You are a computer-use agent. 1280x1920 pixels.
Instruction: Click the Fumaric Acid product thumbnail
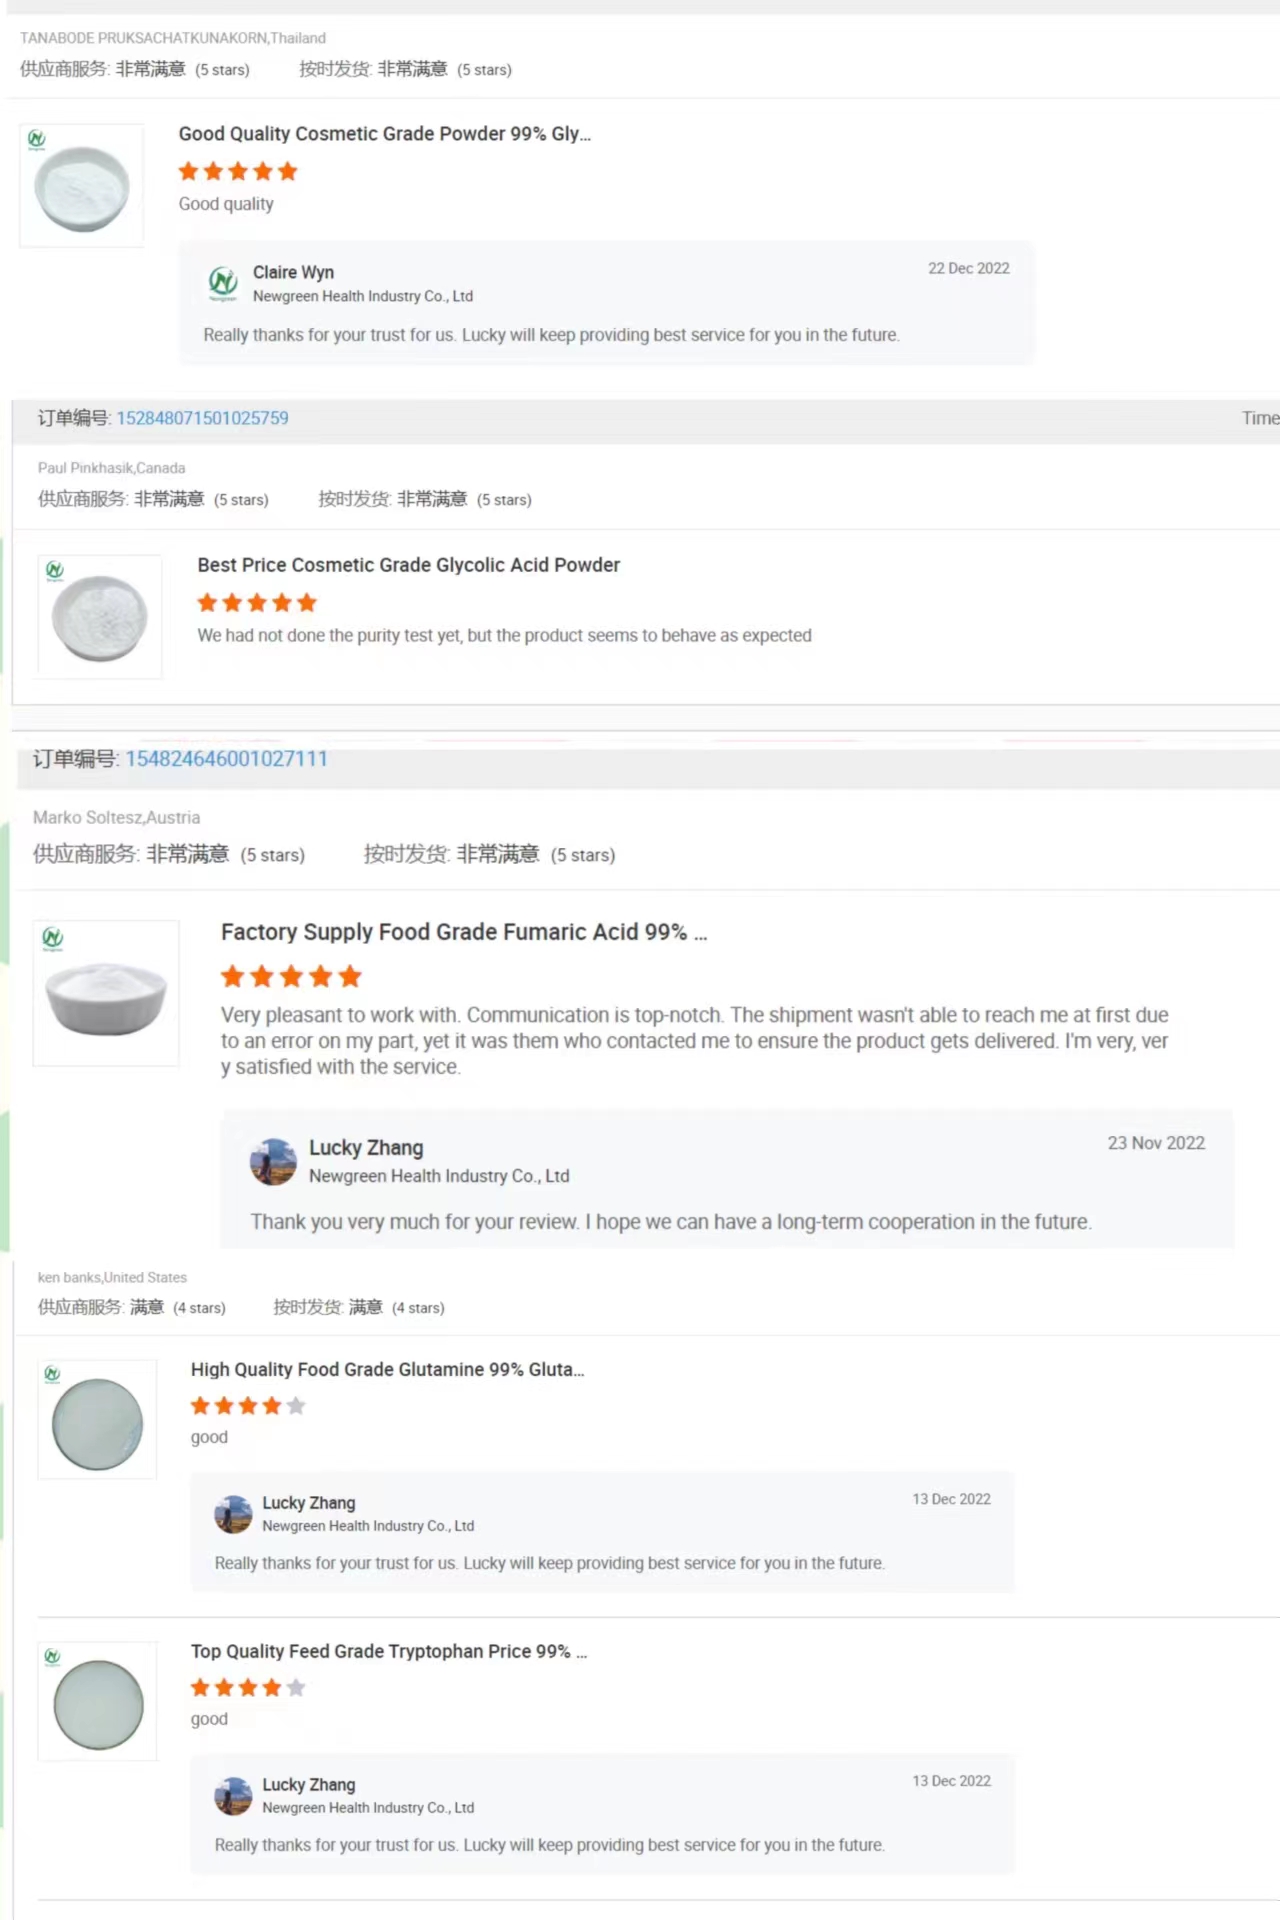point(106,993)
